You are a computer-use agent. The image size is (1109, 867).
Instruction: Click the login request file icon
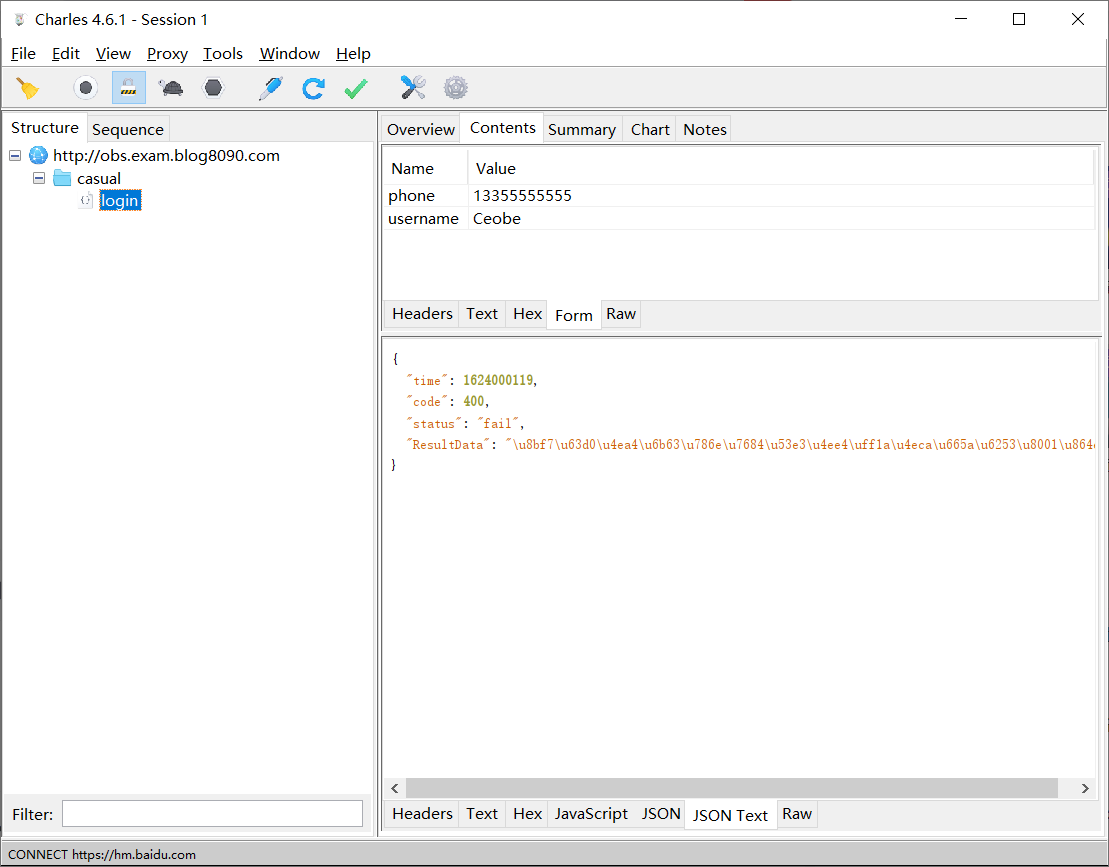click(86, 200)
